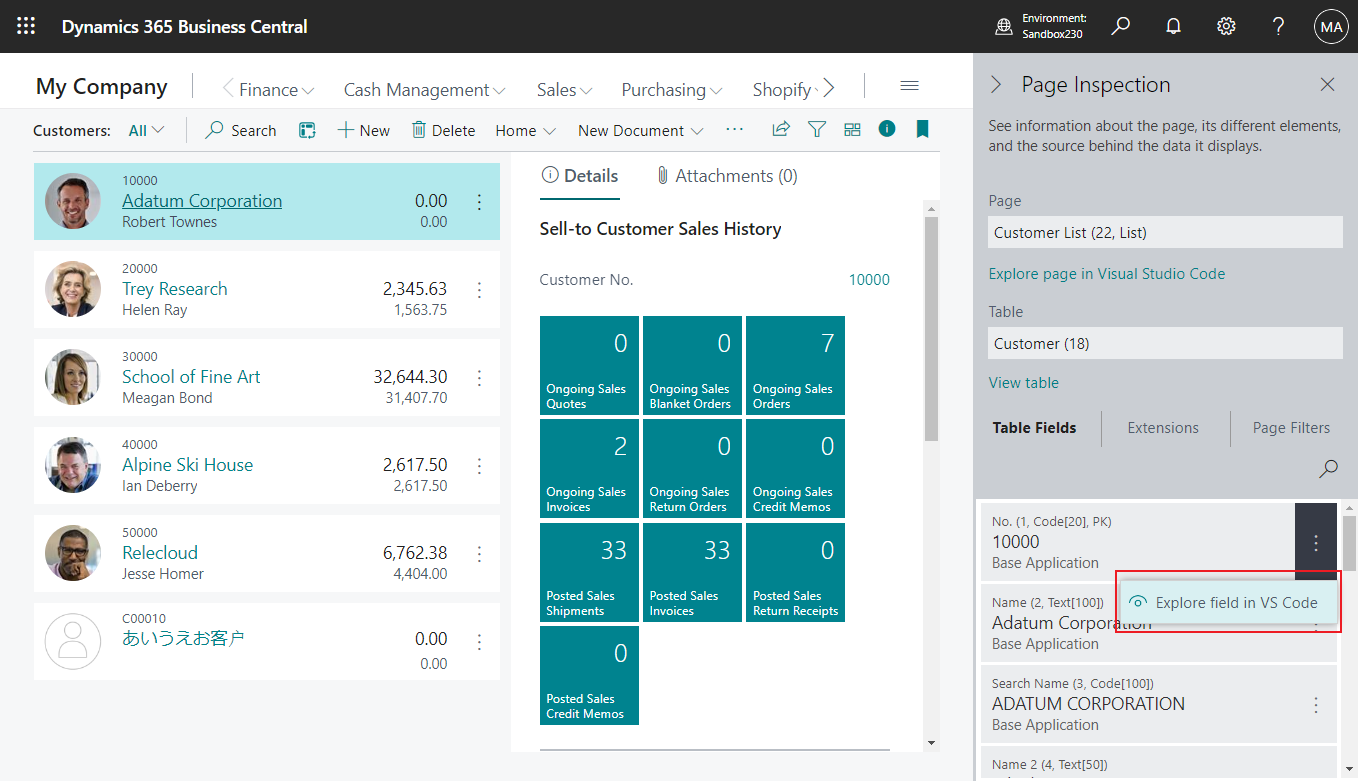Toggle the FactBox information pane icon
This screenshot has width=1358, height=781.
[886, 130]
